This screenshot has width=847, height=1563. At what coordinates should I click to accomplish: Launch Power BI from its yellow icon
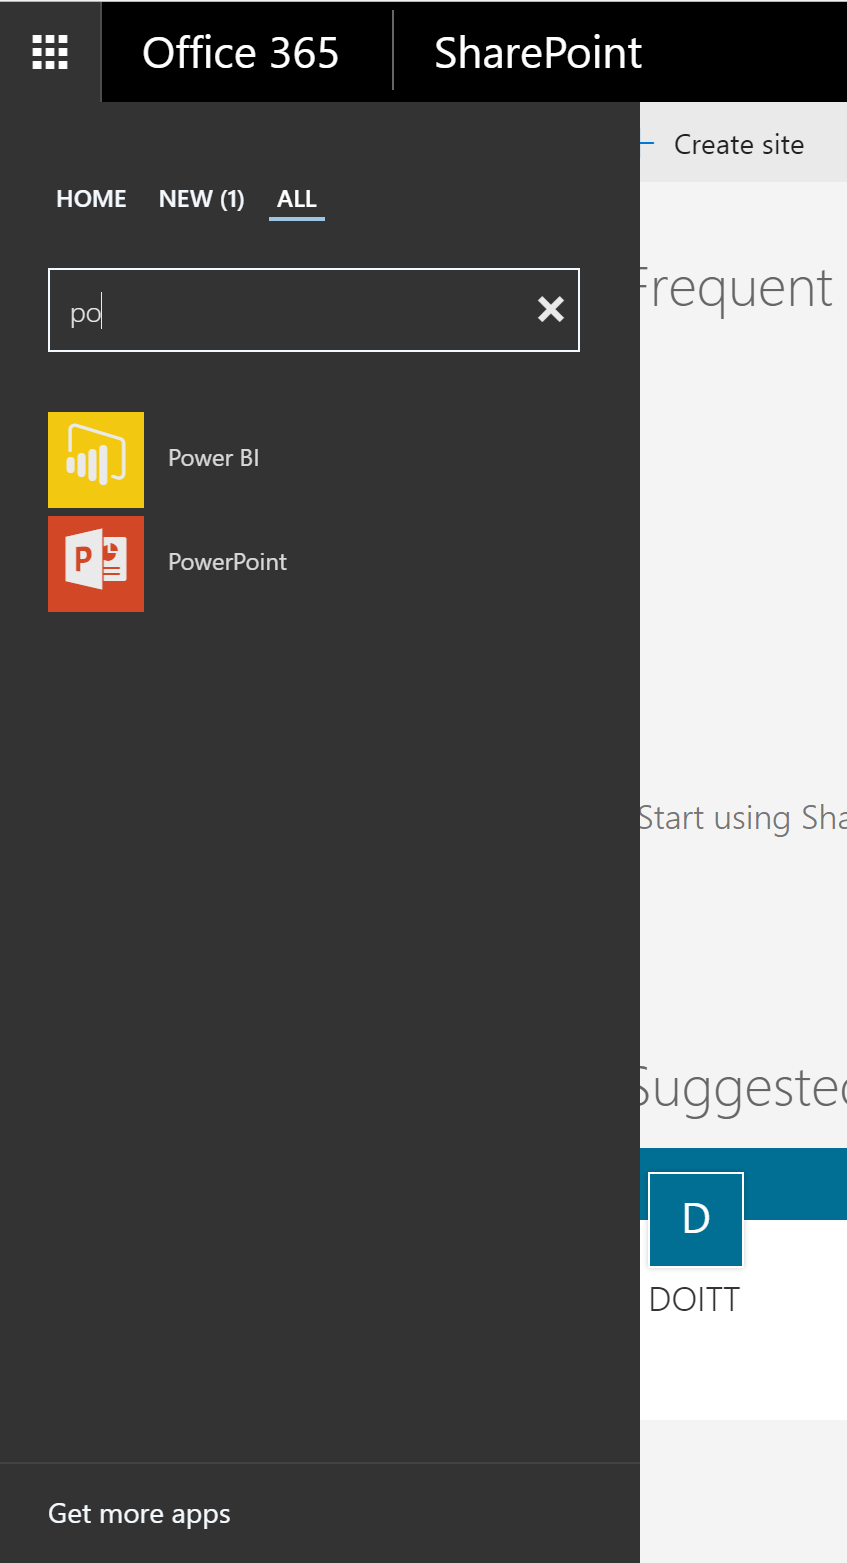tap(96, 460)
